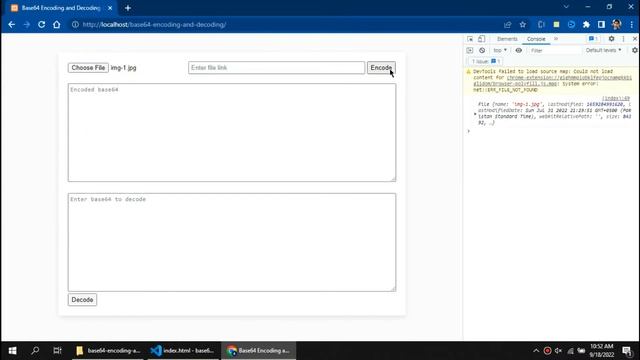640x360 pixels.
Task: Switch to the Console tab
Action: [536, 39]
